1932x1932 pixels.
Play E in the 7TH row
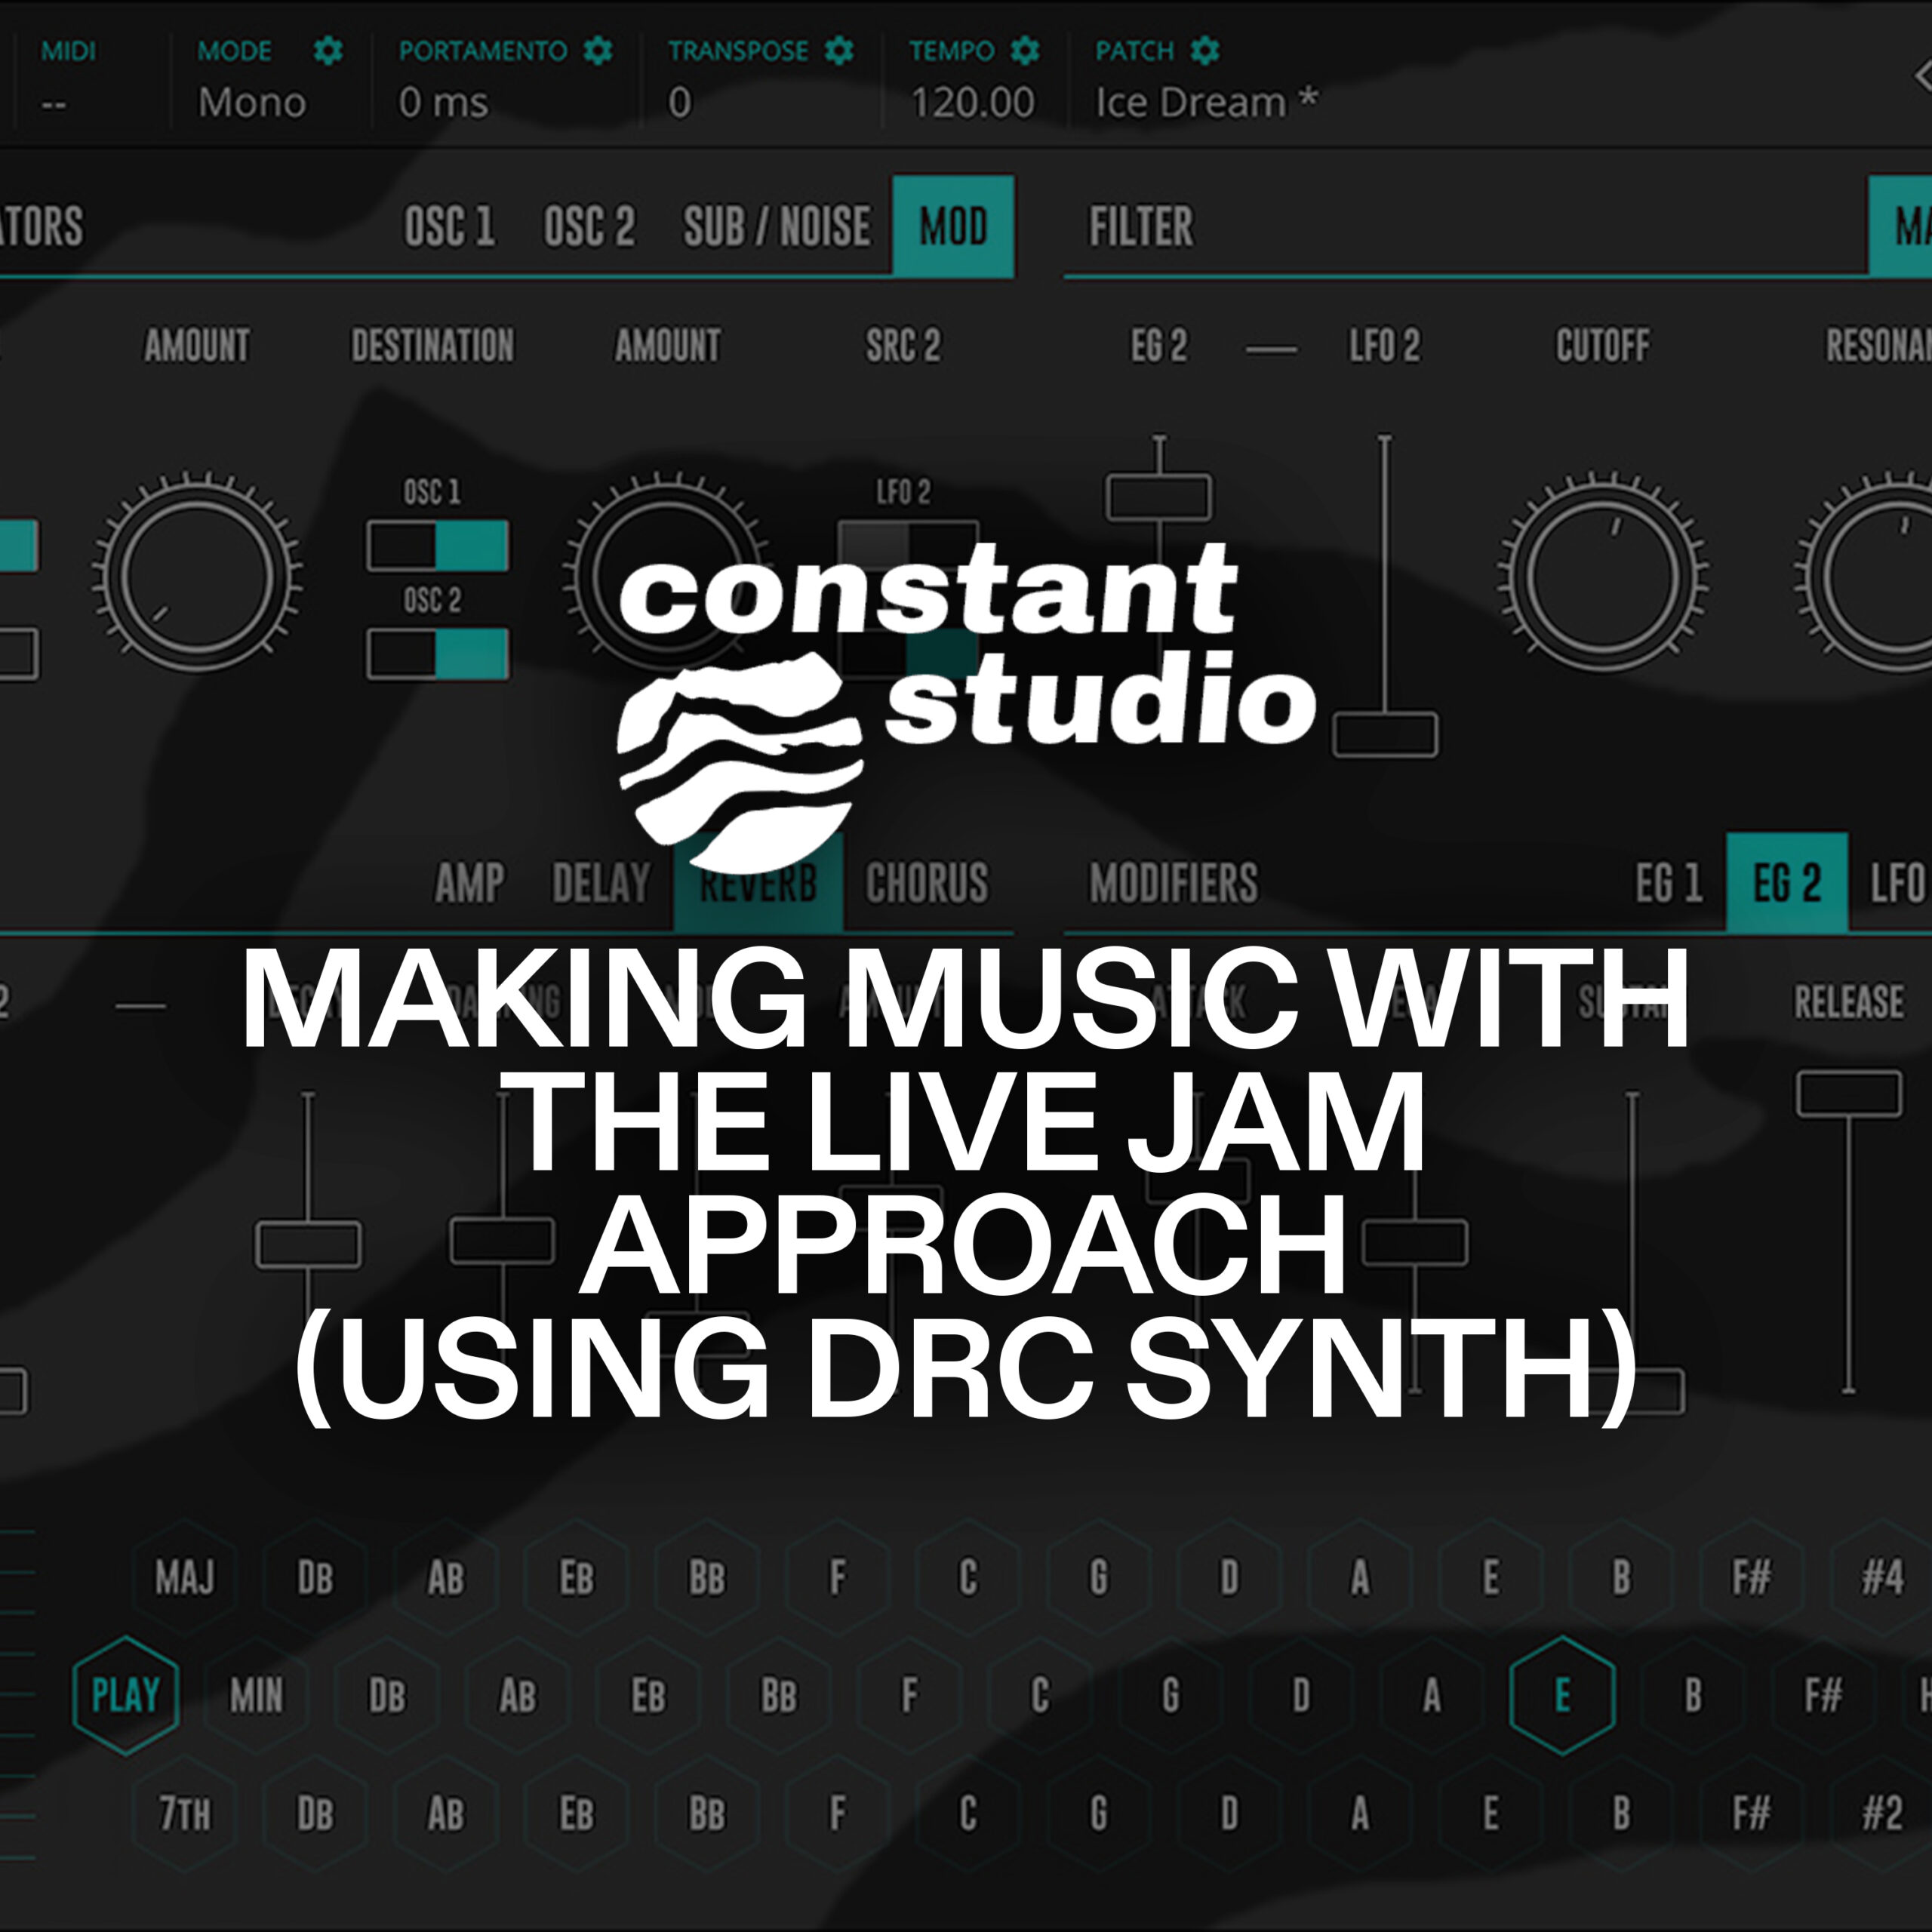pos(1490,1814)
